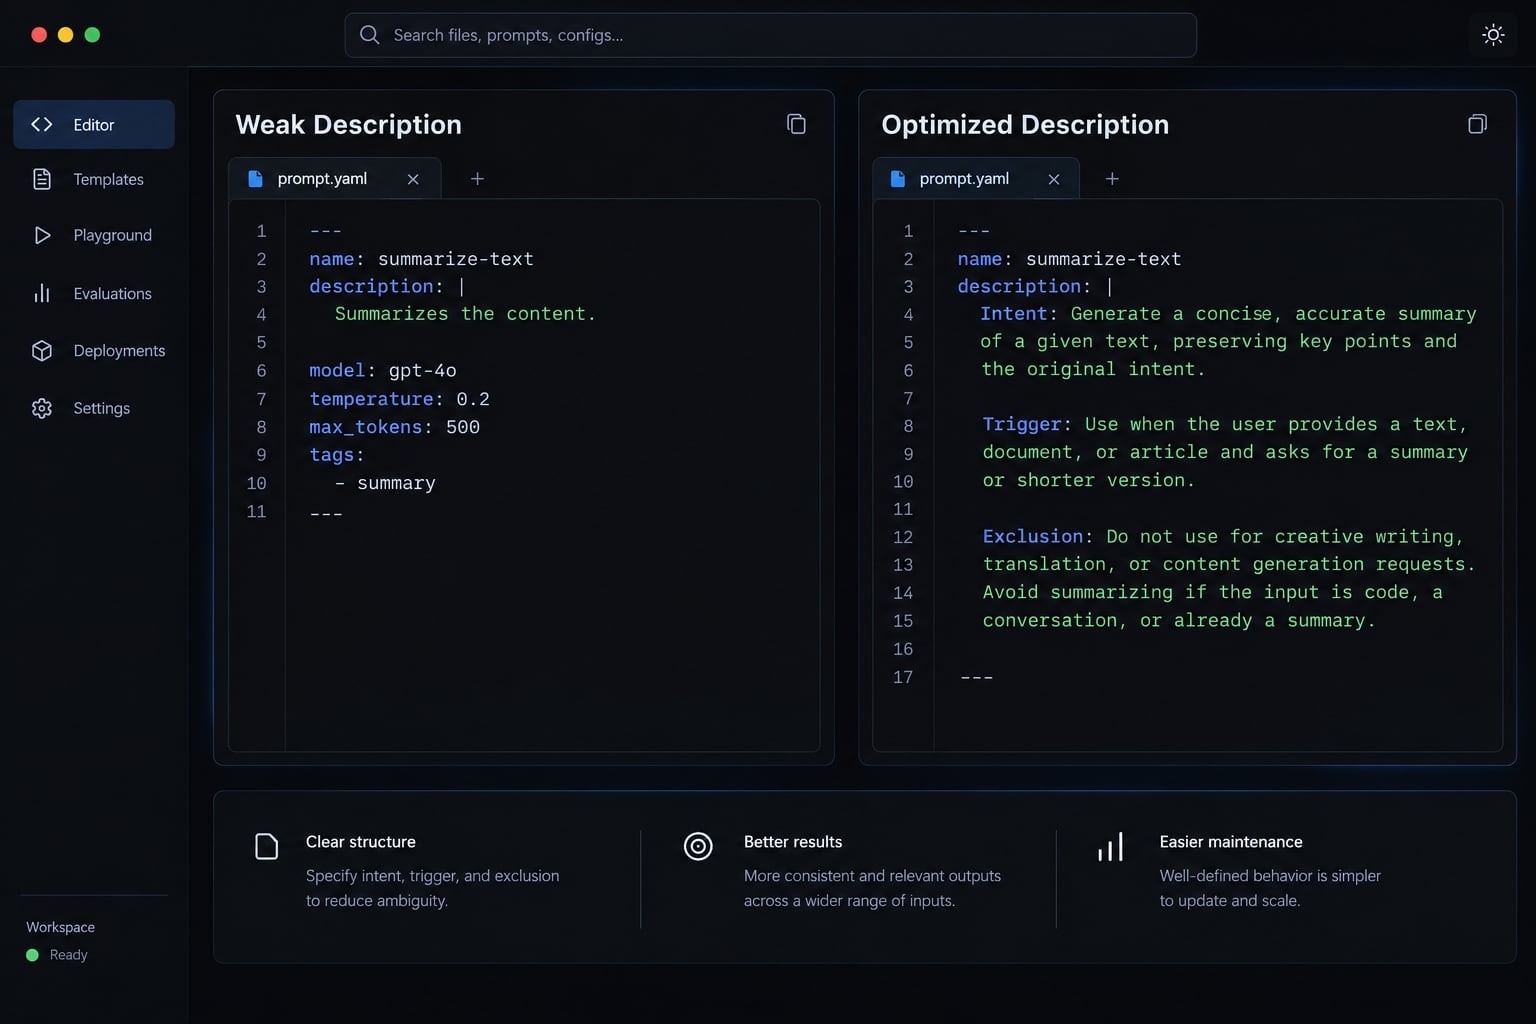
Task: Click the Clear structure document icon
Action: (x=267, y=846)
